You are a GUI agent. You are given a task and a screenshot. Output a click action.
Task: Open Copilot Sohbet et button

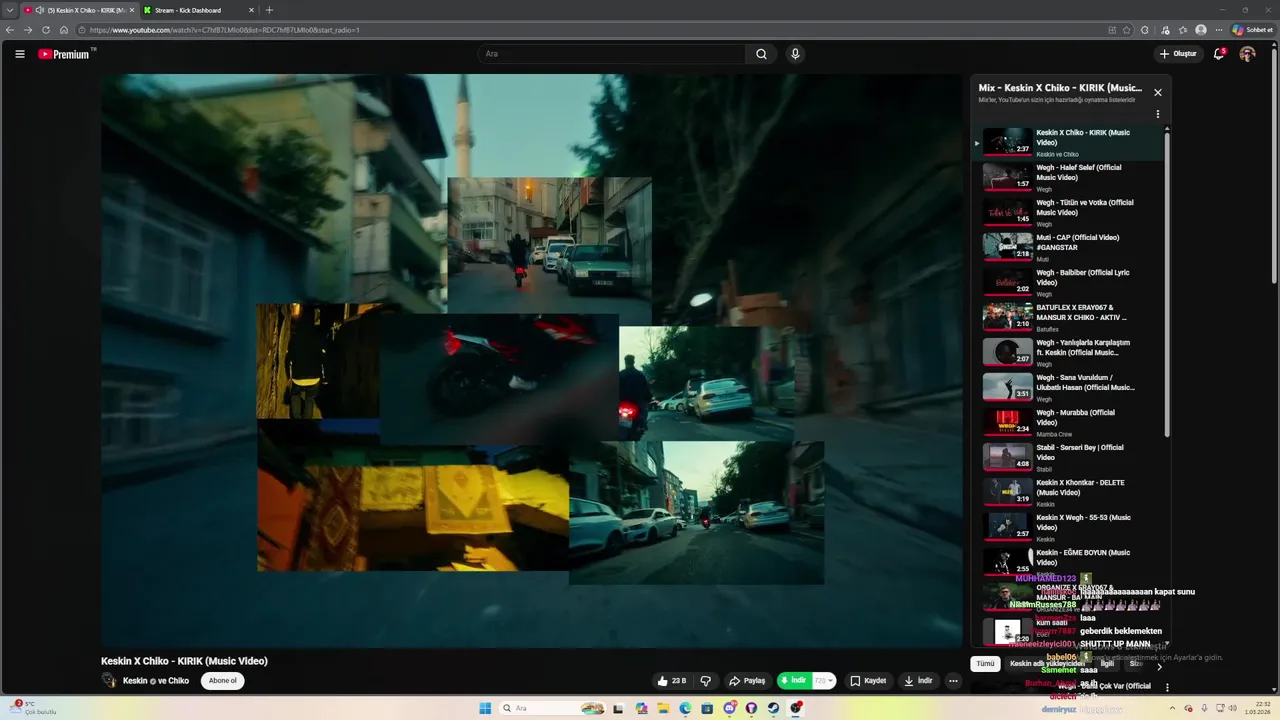pyautogui.click(x=1252, y=30)
